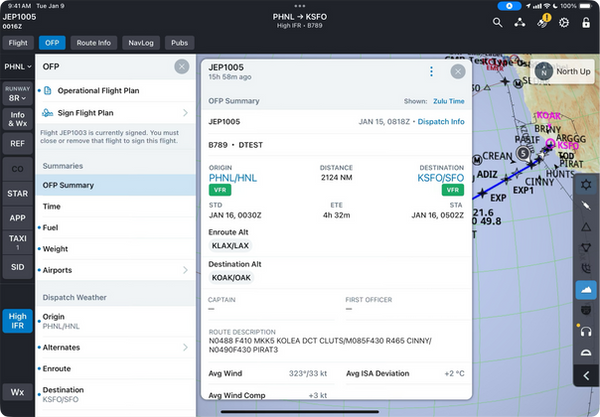Tap the battery status indicator
This screenshot has height=417, width=600.
[586, 6]
